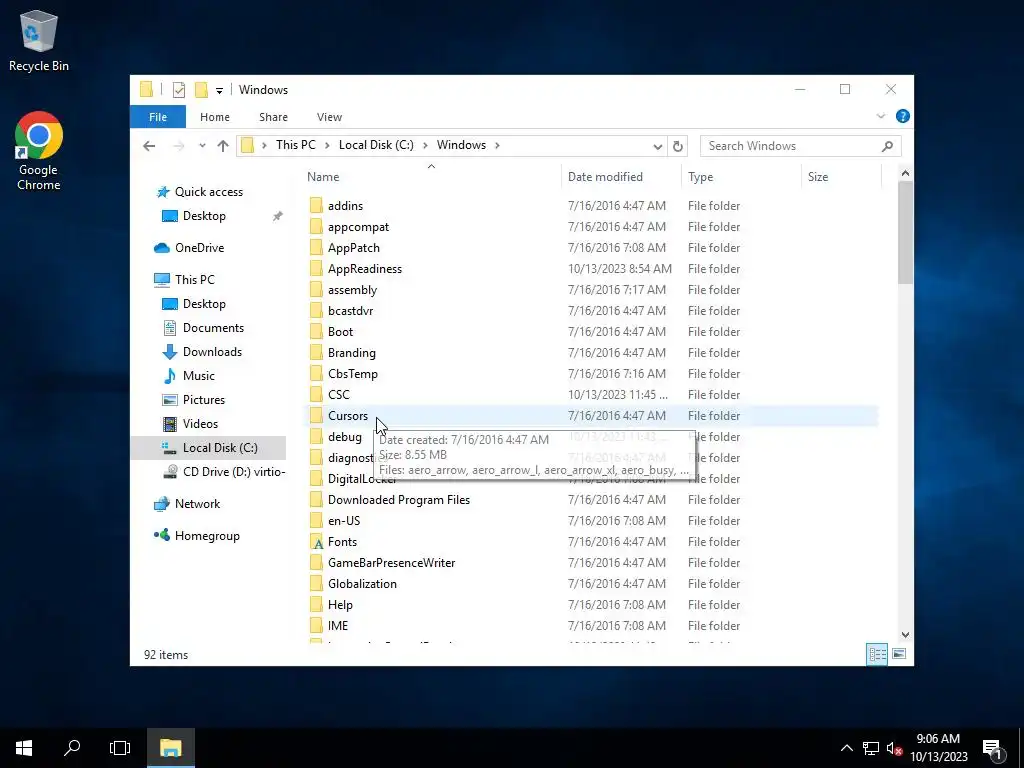This screenshot has height=768, width=1024.
Task: Expand the chevron after Windows in breadcrumb
Action: point(497,145)
